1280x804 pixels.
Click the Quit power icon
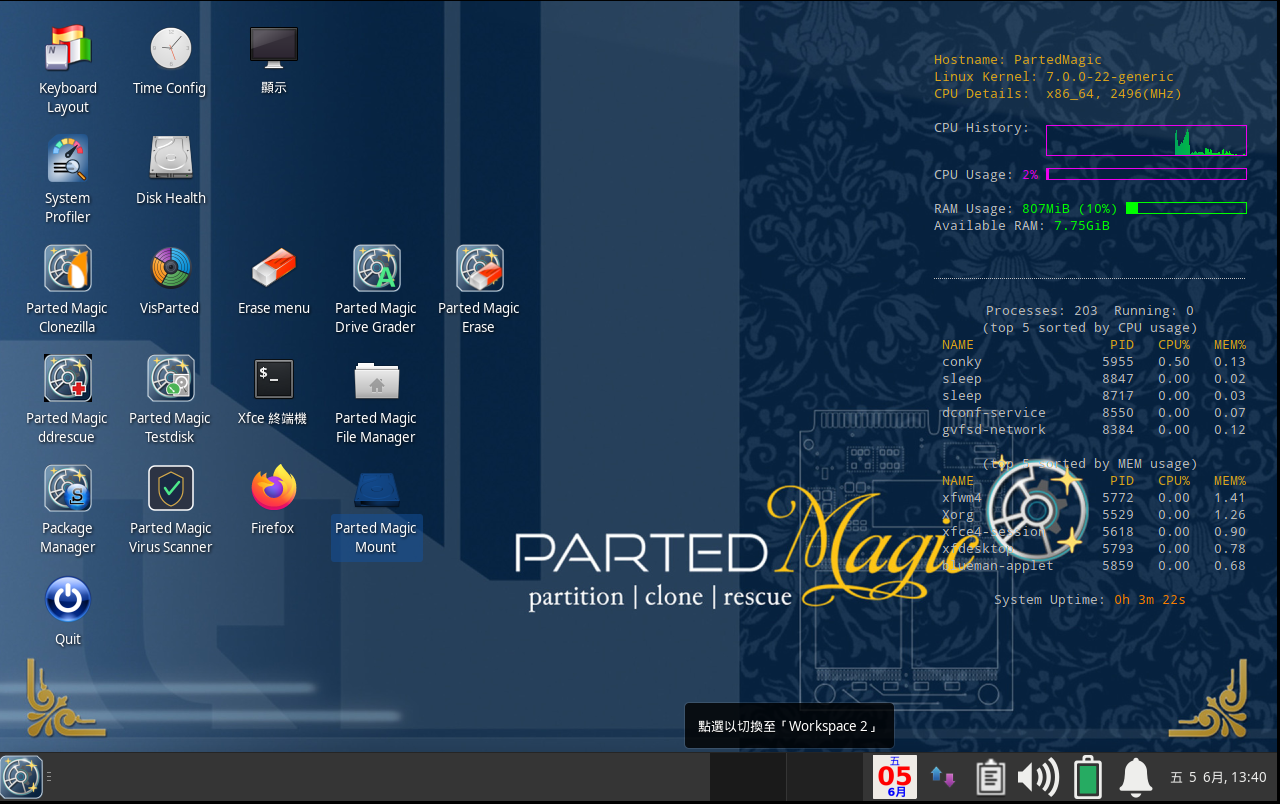[68, 599]
